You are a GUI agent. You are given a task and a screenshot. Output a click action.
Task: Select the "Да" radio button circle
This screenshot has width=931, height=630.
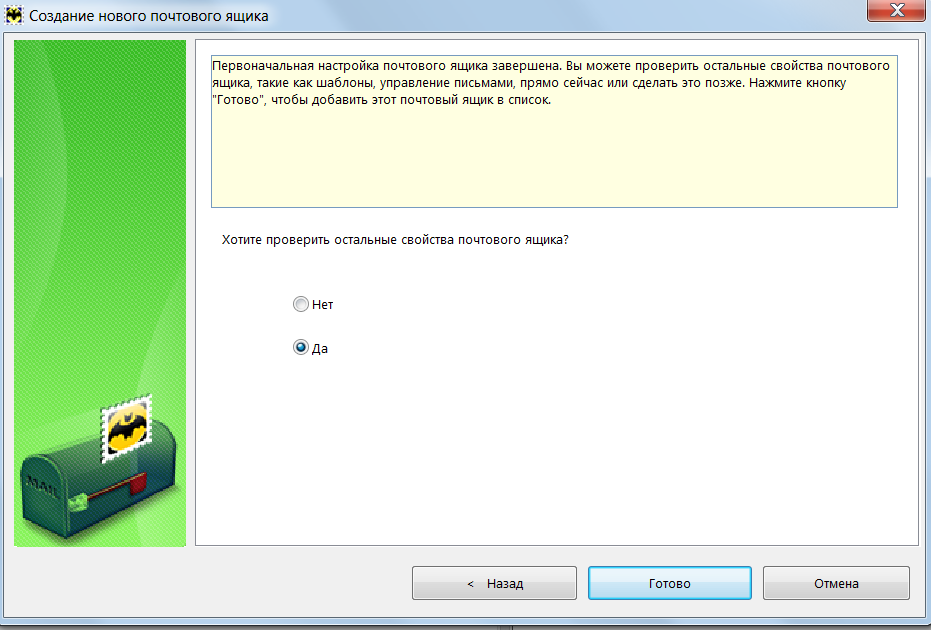pyautogui.click(x=301, y=348)
